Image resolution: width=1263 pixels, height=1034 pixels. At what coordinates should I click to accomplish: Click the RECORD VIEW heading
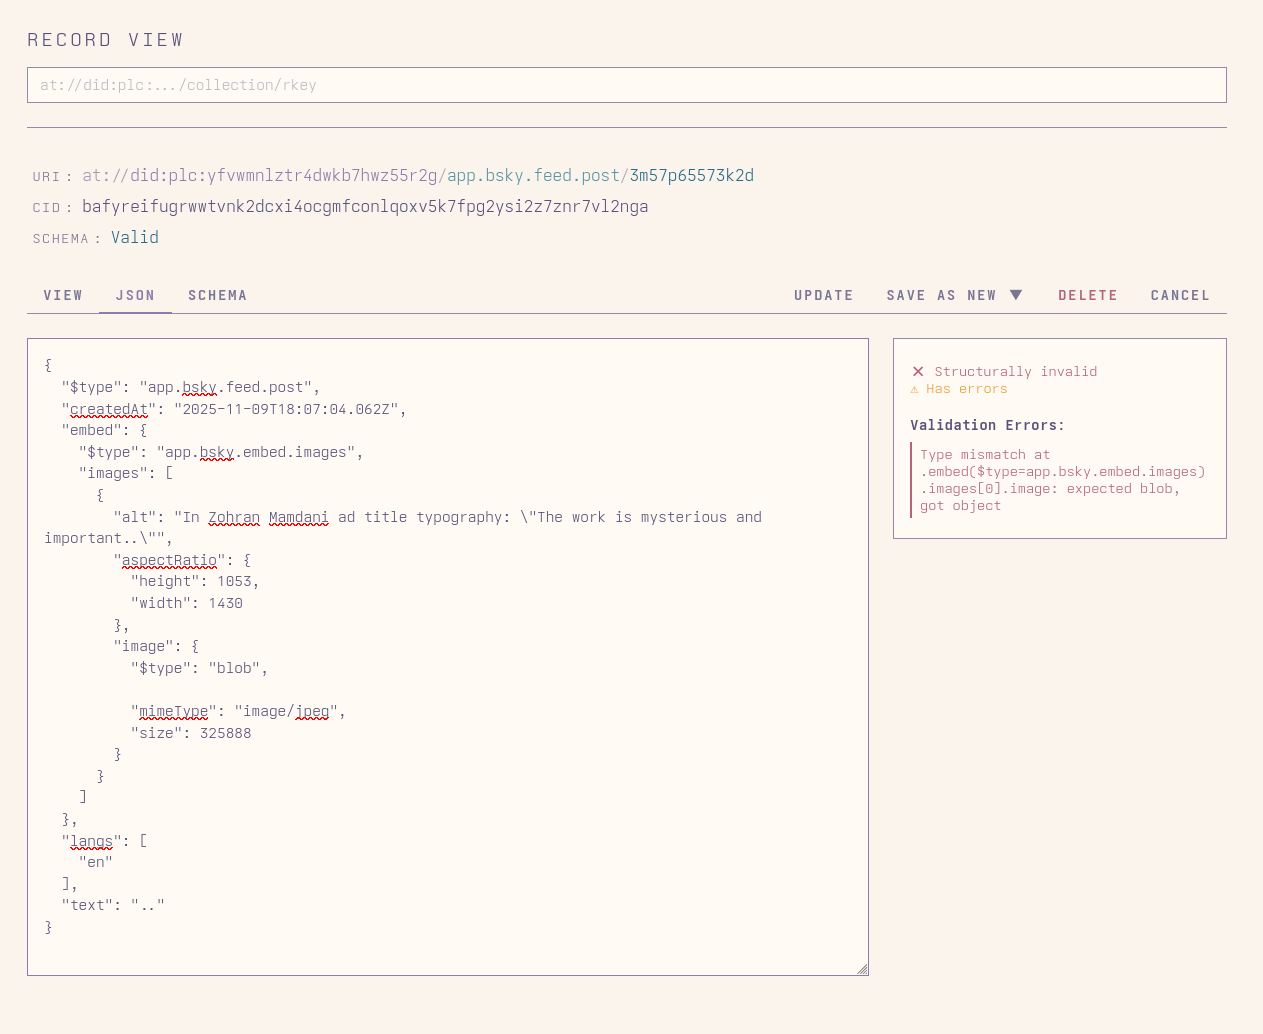tap(105, 39)
